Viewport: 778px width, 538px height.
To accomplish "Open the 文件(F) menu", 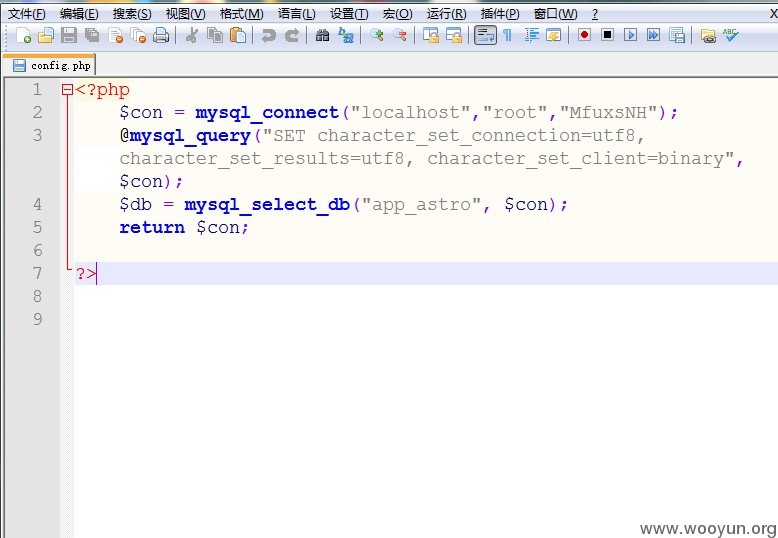I will pyautogui.click(x=27, y=14).
